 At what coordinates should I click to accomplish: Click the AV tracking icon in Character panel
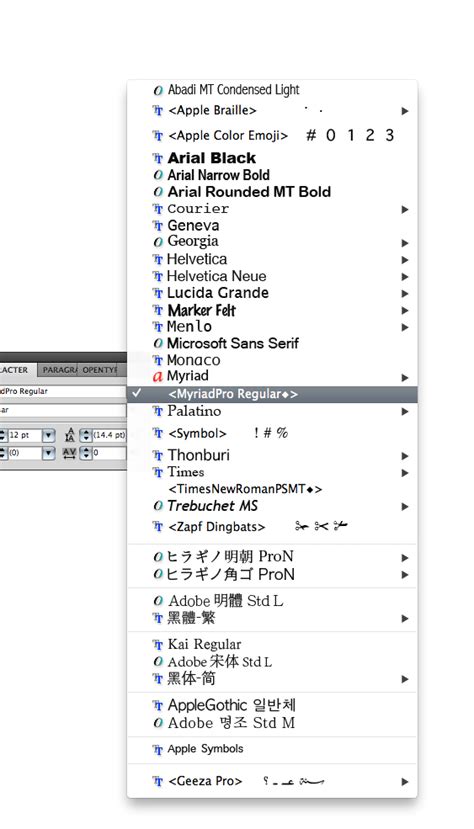69,453
